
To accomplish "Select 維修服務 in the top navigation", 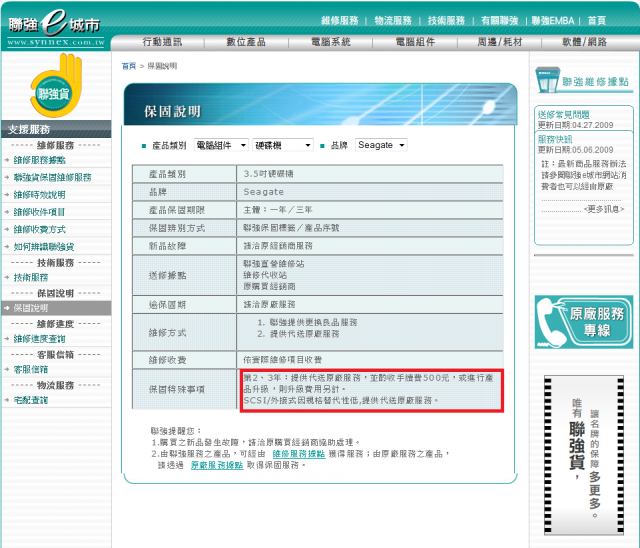I will tap(340, 20).
